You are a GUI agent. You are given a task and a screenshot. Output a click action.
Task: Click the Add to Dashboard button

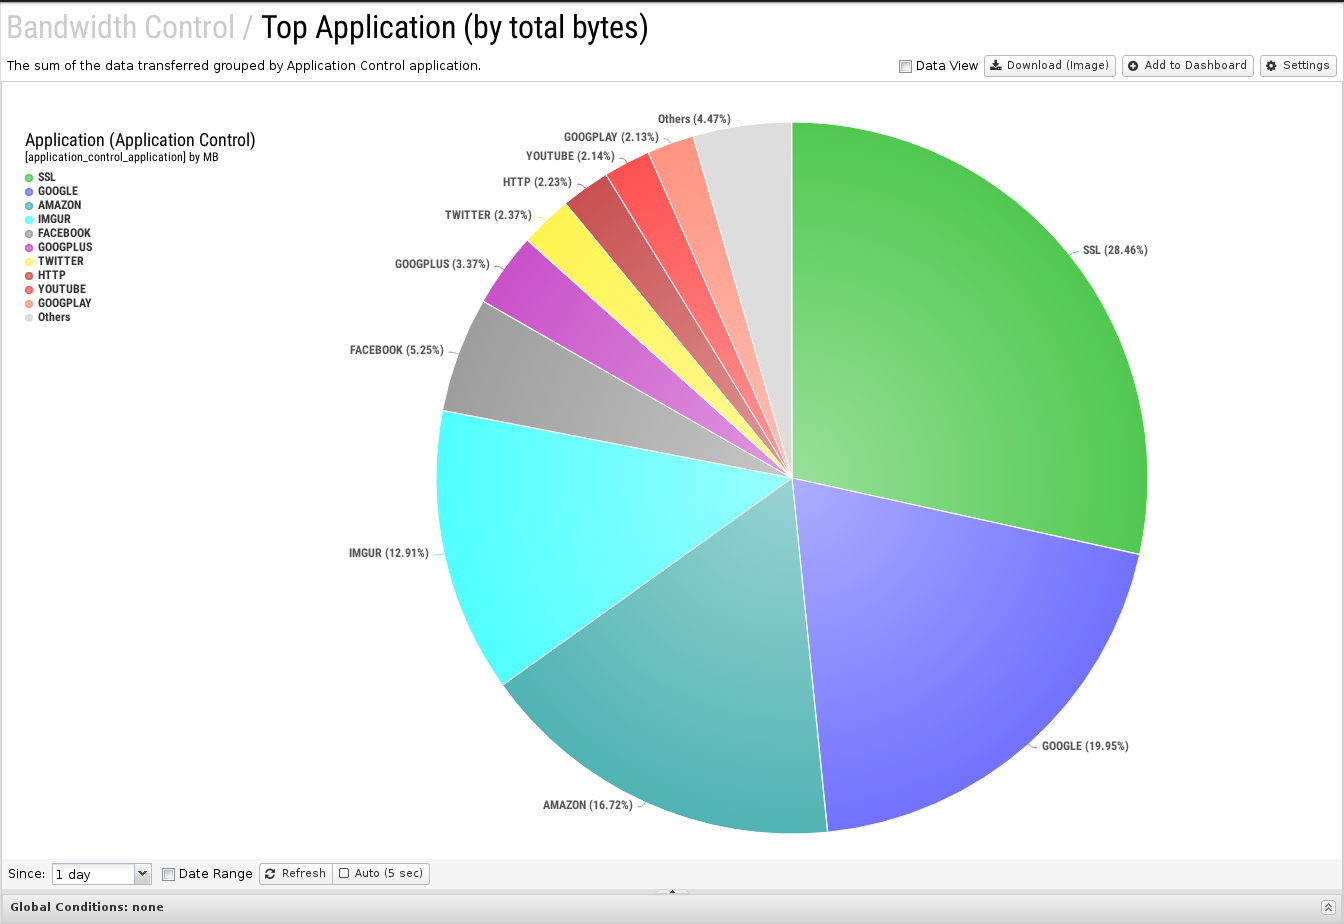pos(1187,65)
